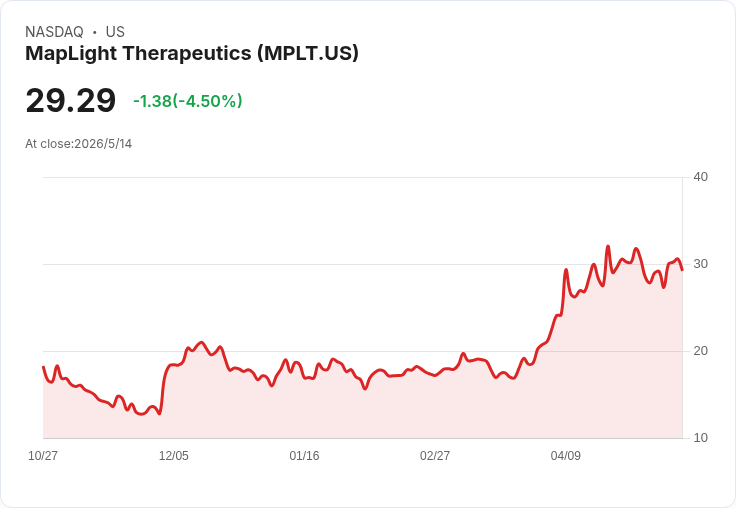
Task: Click the 20 price axis label
Action: tap(700, 351)
